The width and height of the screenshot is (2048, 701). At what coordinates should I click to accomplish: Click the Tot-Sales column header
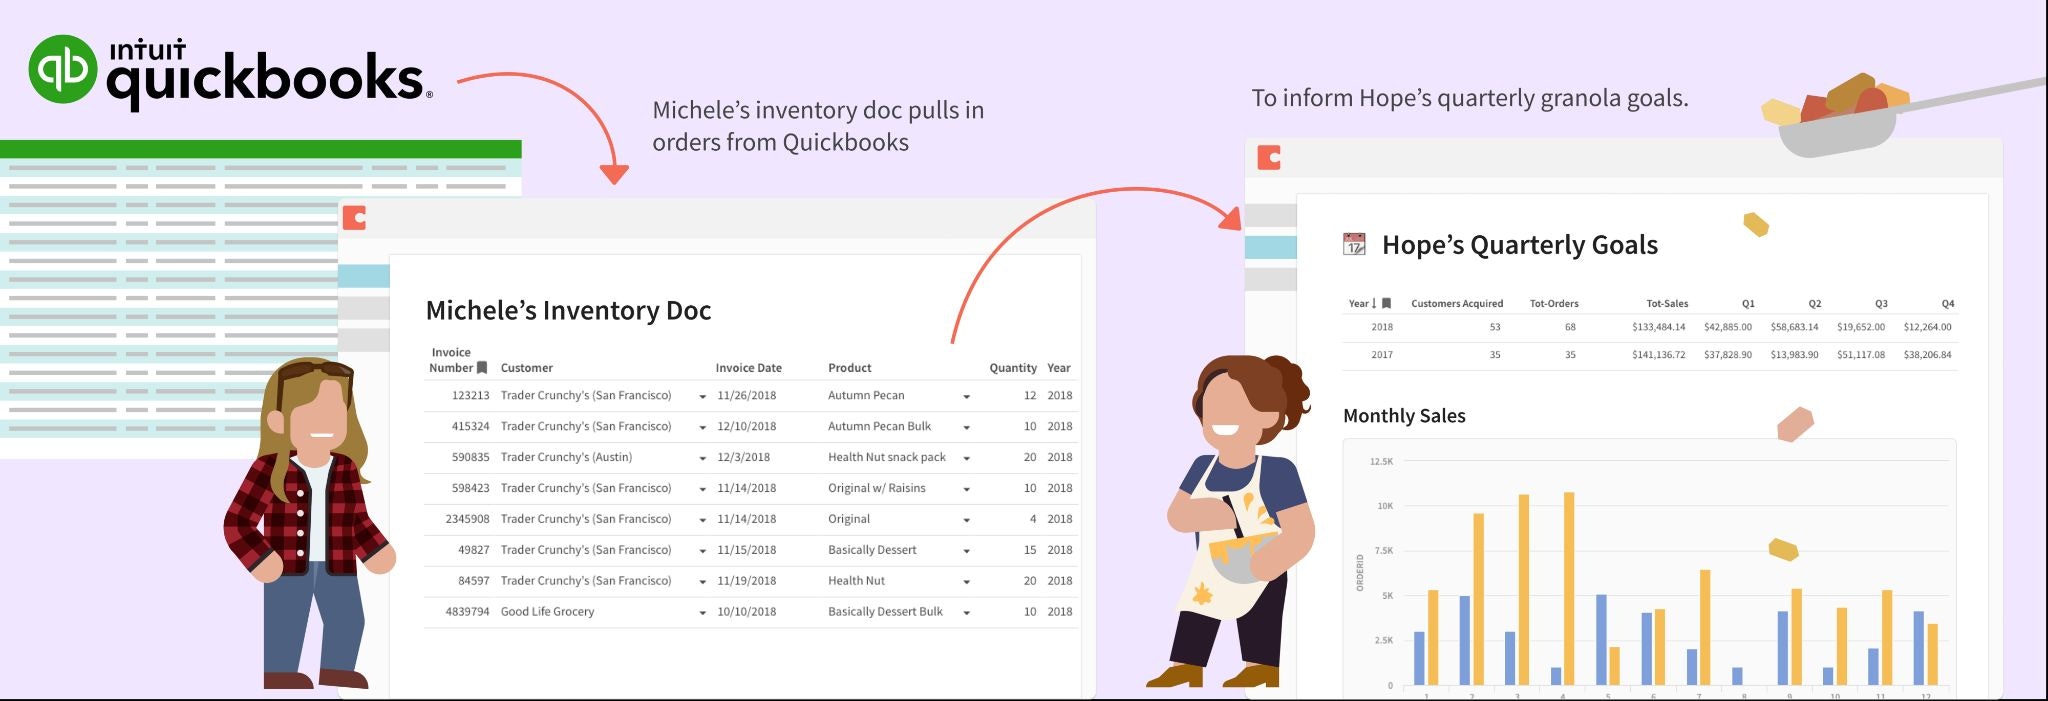(1667, 304)
